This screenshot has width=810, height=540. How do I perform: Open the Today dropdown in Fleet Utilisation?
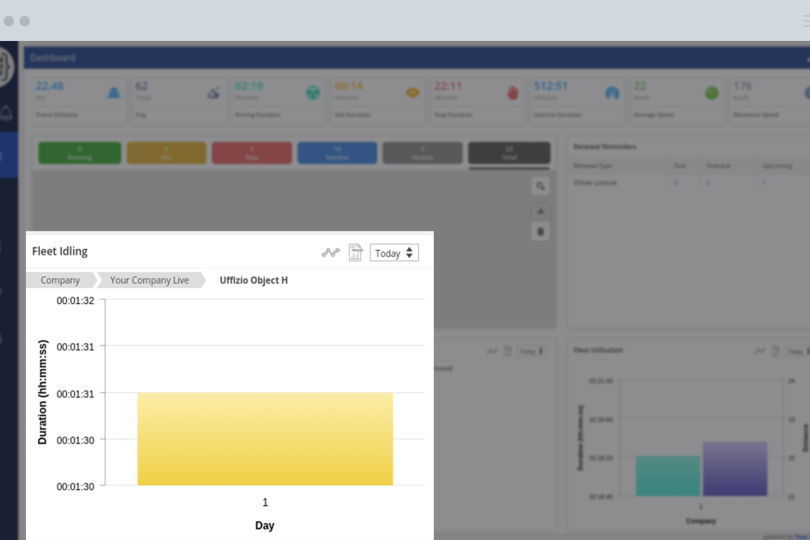pyautogui.click(x=794, y=352)
